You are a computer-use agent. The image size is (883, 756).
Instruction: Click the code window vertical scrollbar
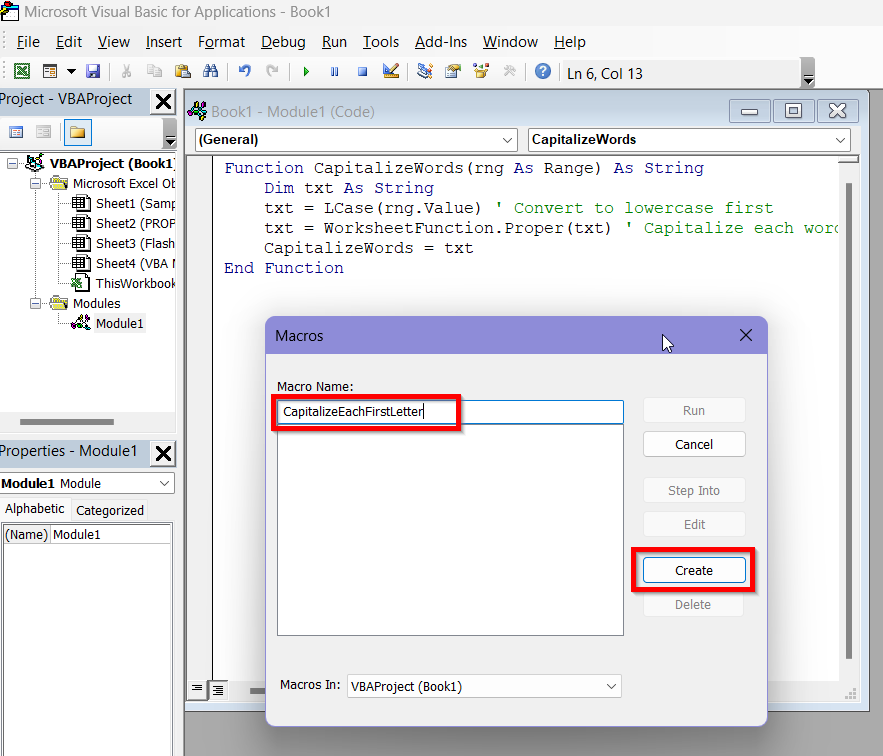(x=849, y=420)
